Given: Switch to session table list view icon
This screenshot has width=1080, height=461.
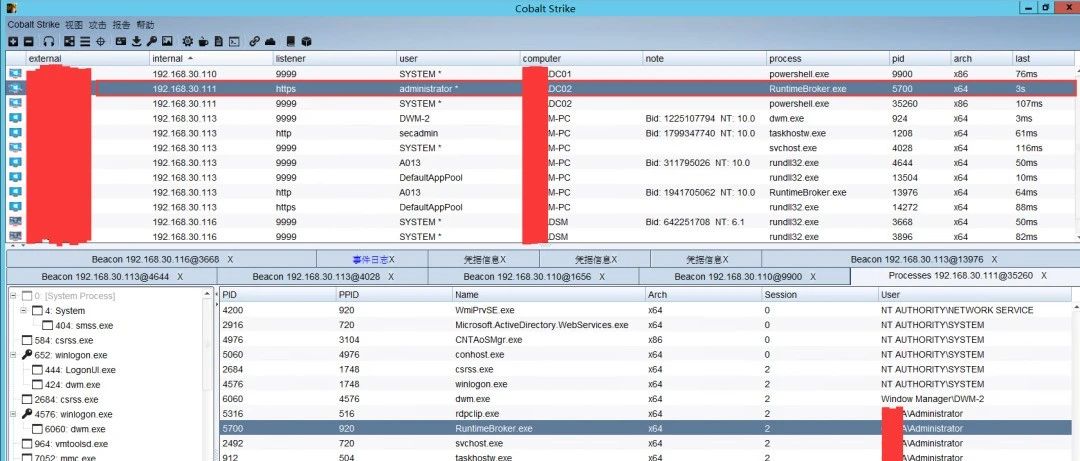Looking at the screenshot, I should (85, 41).
